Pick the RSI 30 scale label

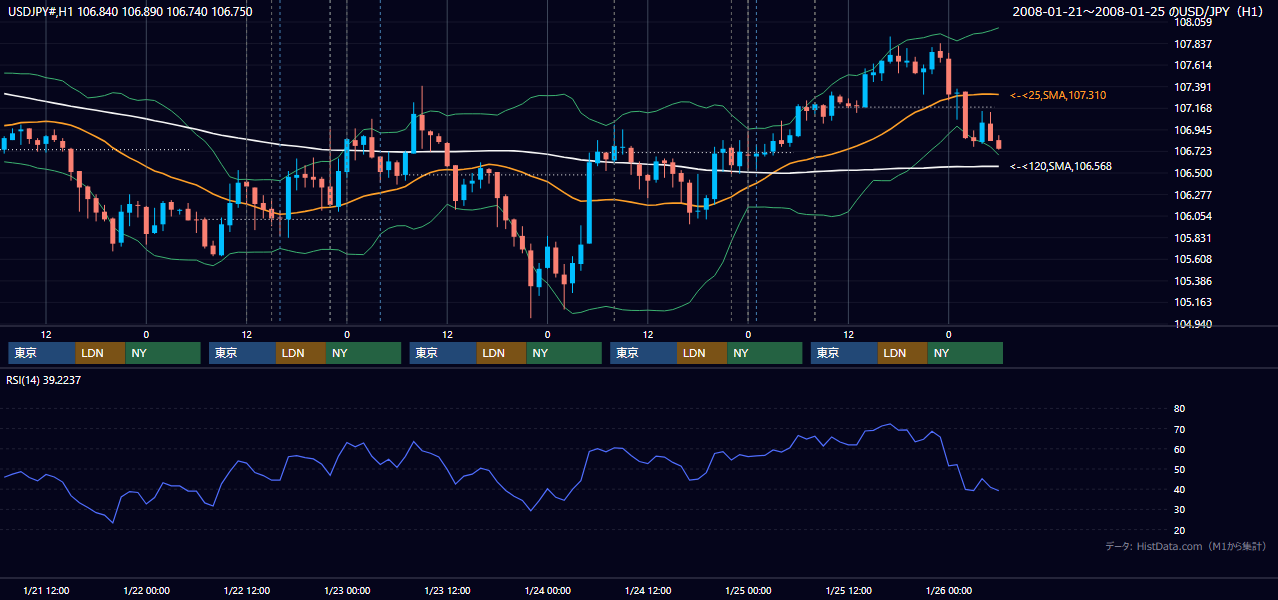[1179, 510]
